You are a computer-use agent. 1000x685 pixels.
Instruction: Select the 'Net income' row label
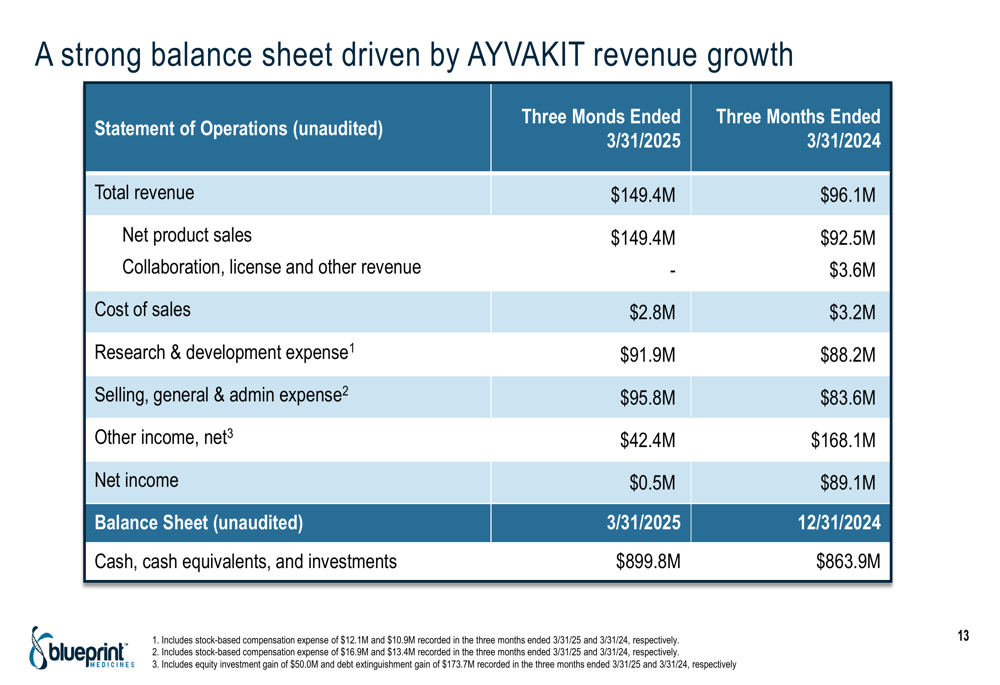pos(136,480)
